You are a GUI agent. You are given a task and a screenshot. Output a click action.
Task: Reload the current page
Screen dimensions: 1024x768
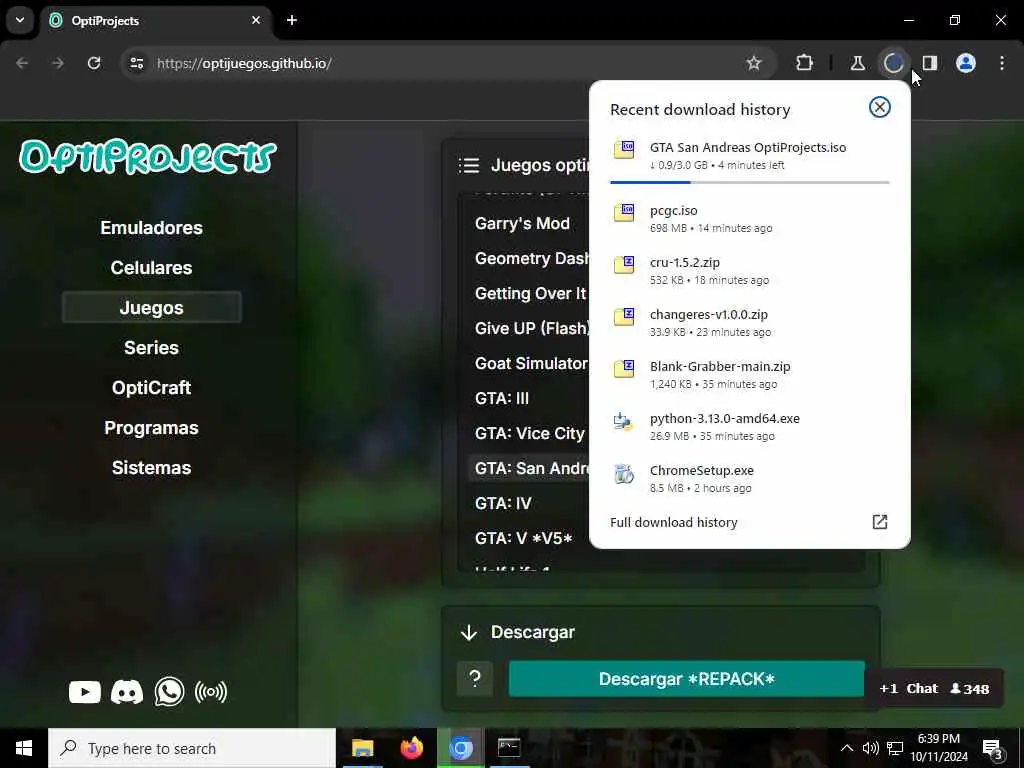[94, 63]
